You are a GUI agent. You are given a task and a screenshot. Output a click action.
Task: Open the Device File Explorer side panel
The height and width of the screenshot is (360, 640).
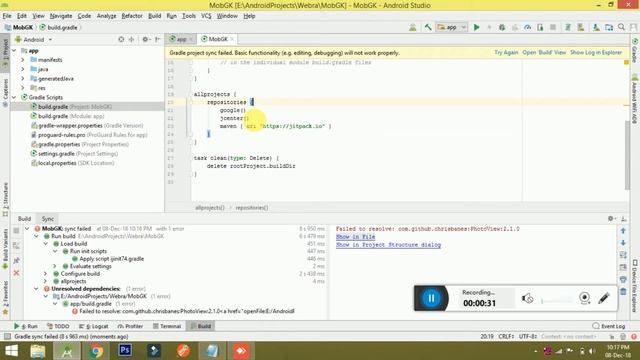(635, 286)
